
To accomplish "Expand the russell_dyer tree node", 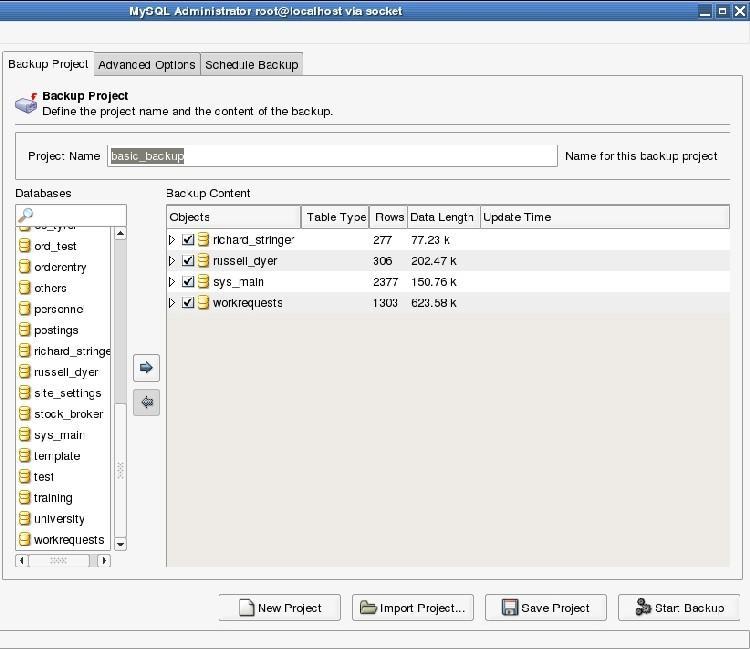I will 172,261.
